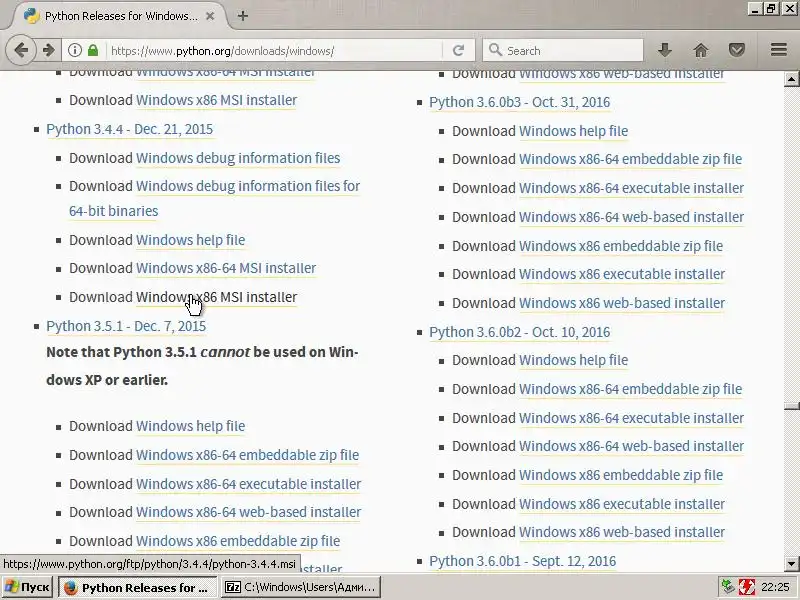Download Python 3.6.0b2 x86-64 web-based installer
Image resolution: width=800 pixels, height=600 pixels.
[x=632, y=446]
